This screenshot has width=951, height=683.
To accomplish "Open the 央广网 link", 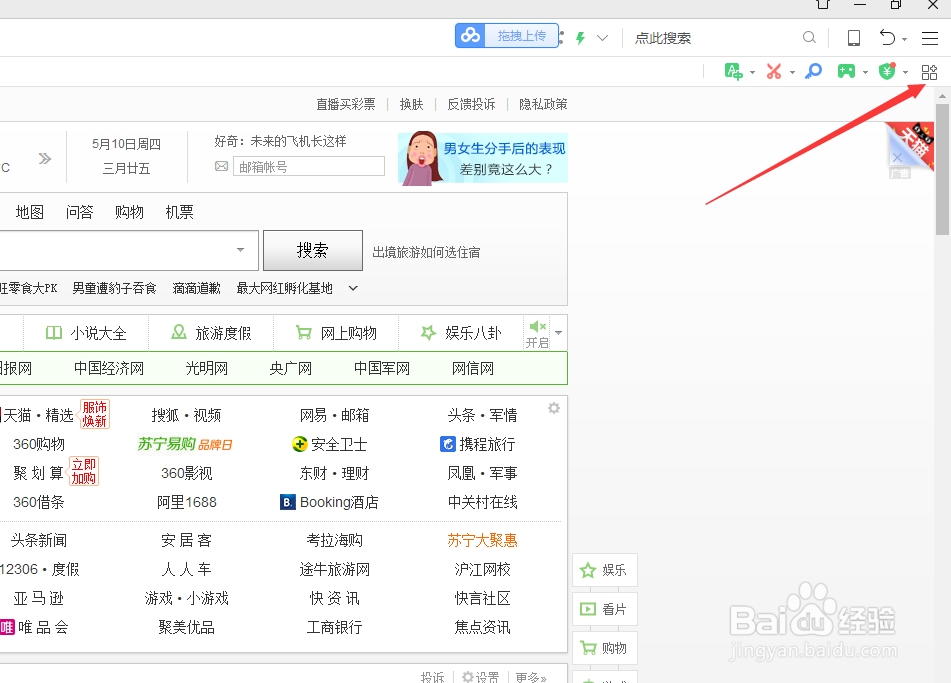I will [x=291, y=369].
